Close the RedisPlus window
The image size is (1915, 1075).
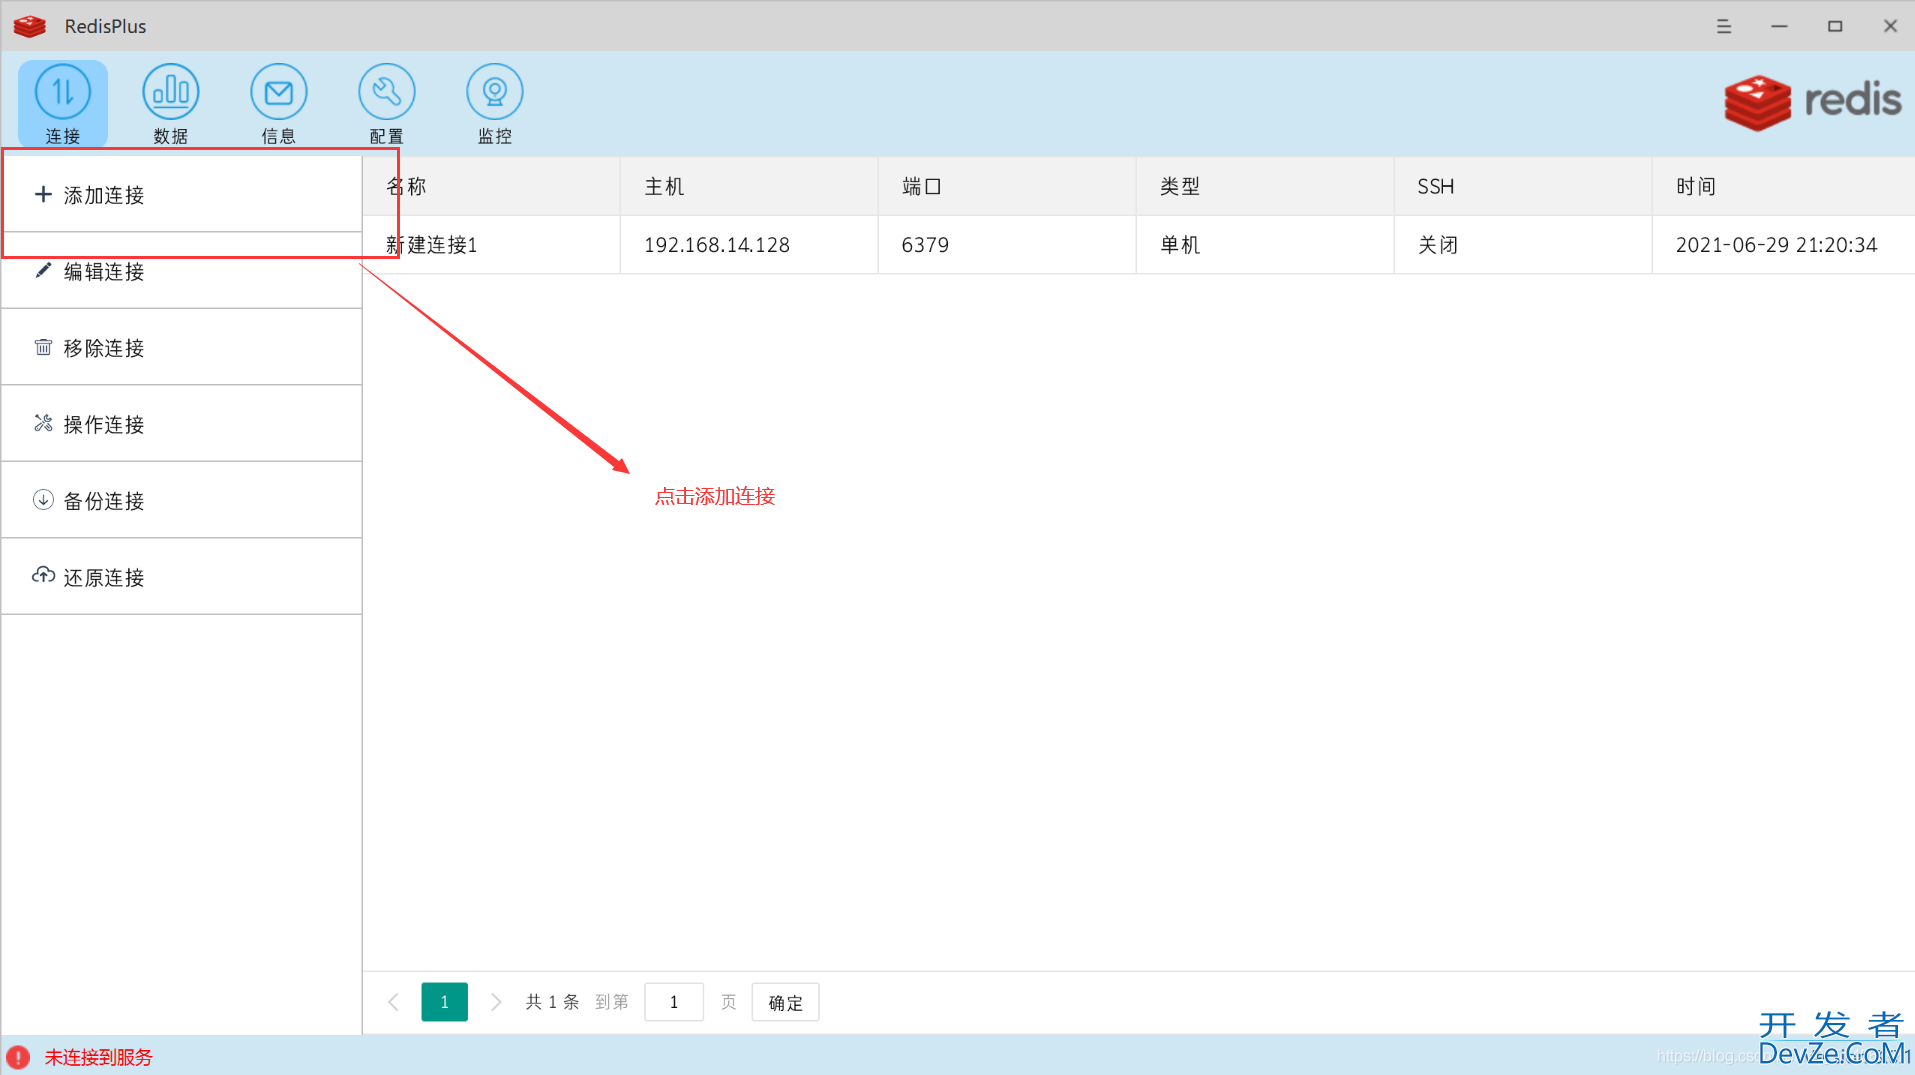(x=1890, y=26)
